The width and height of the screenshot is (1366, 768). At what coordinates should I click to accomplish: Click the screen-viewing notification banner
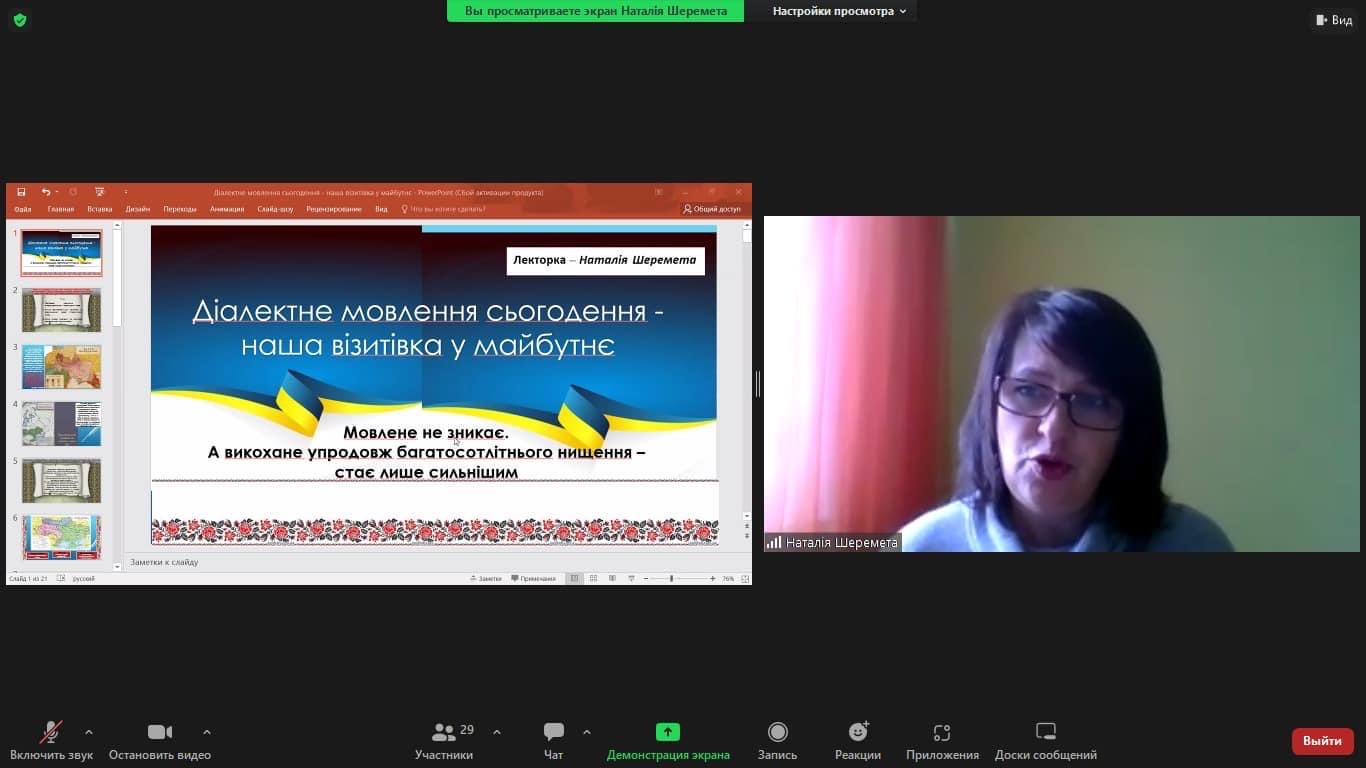click(595, 11)
